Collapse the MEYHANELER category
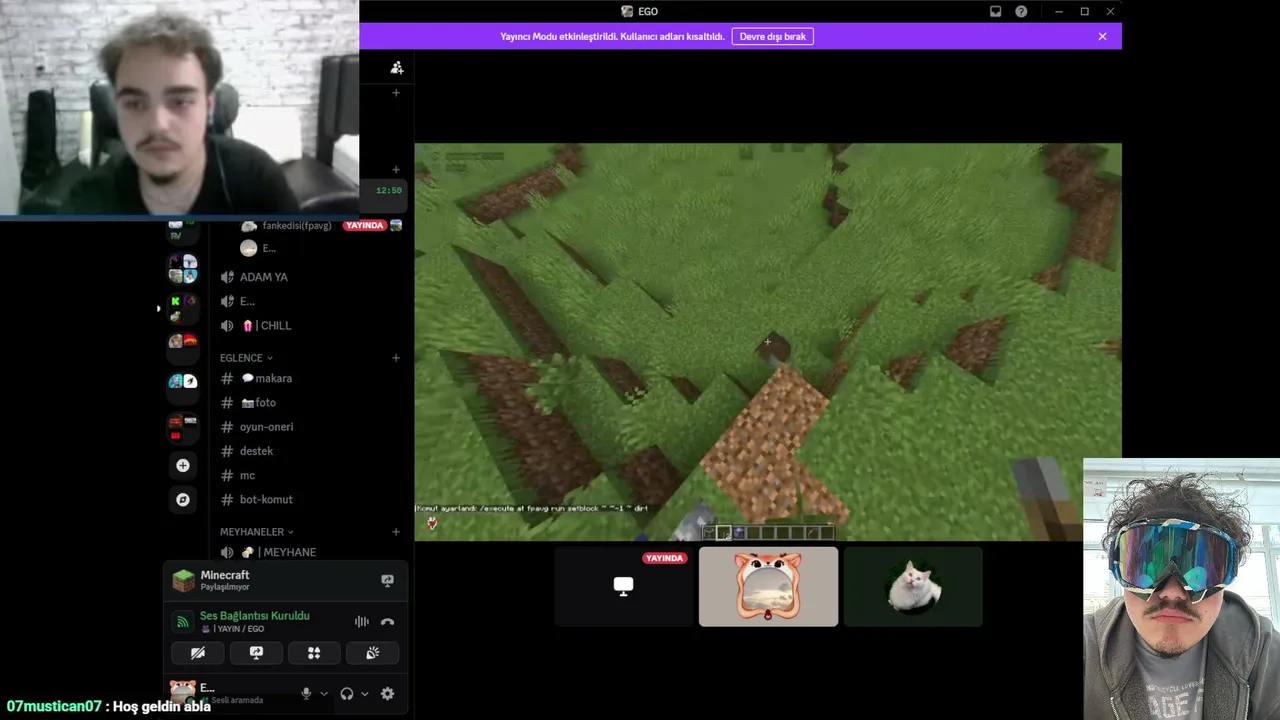The image size is (1280, 720). [256, 532]
